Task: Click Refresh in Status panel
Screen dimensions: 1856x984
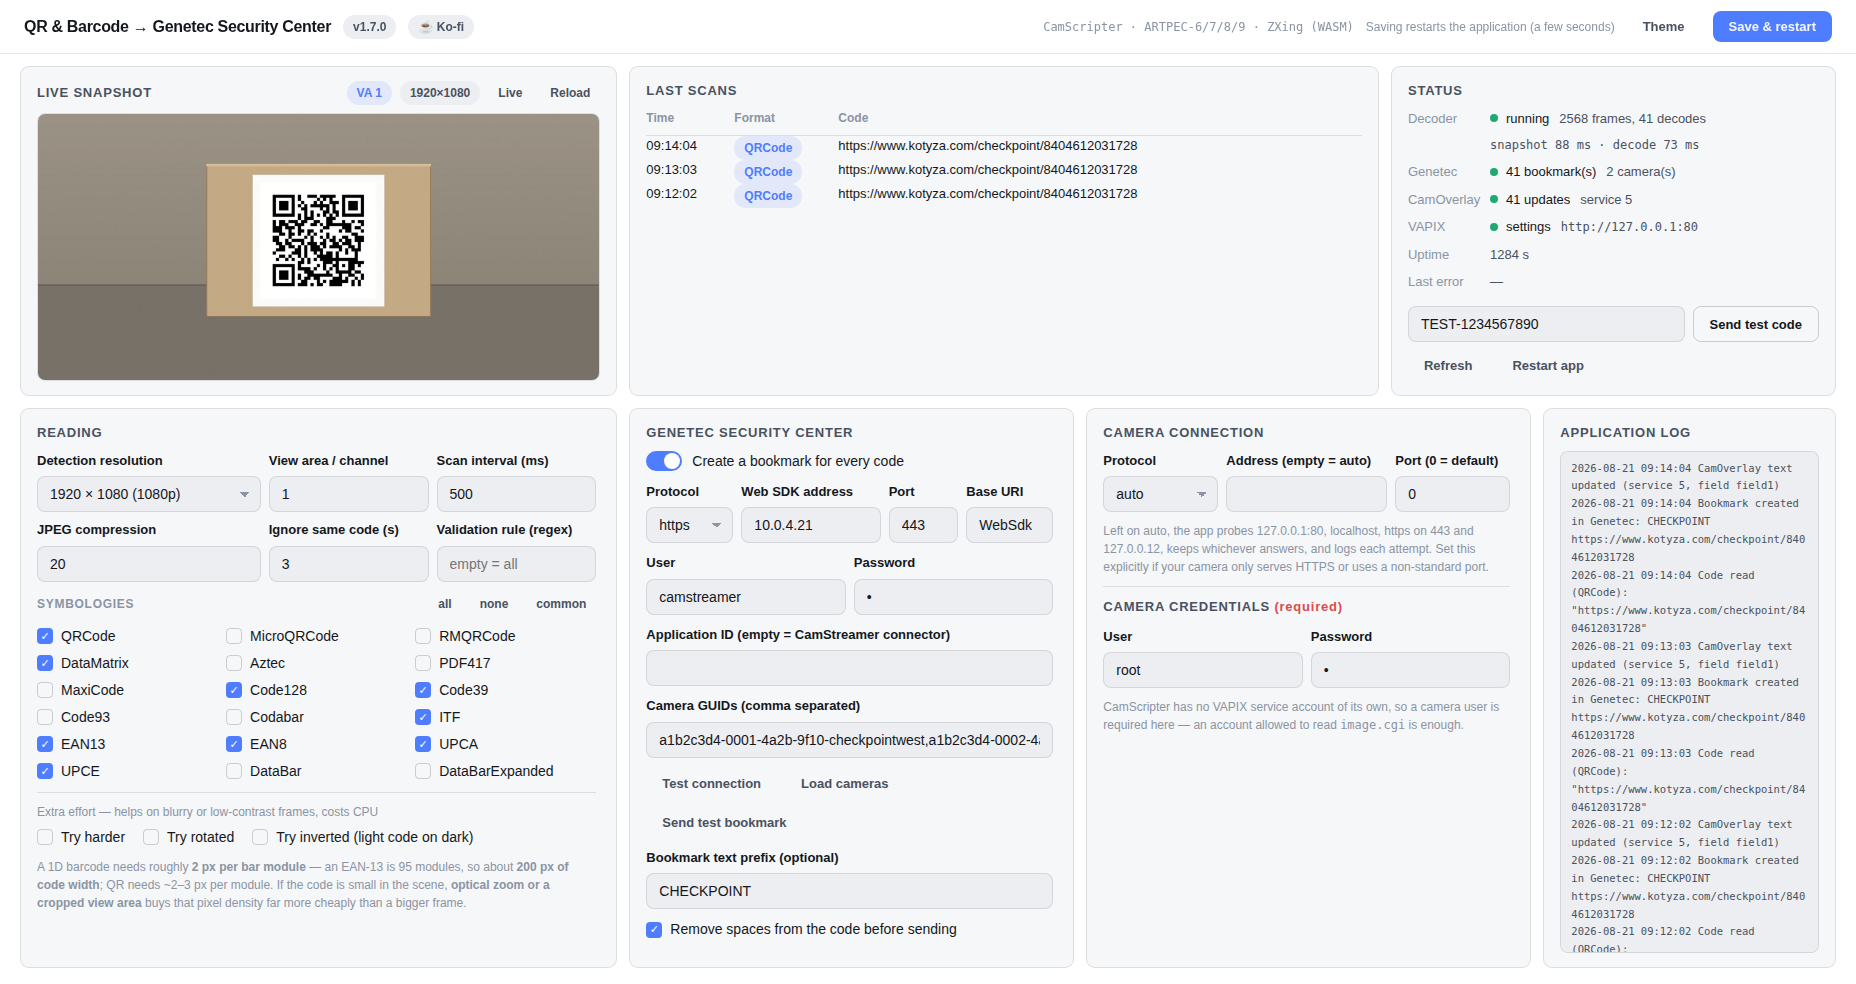Action: 1448,366
